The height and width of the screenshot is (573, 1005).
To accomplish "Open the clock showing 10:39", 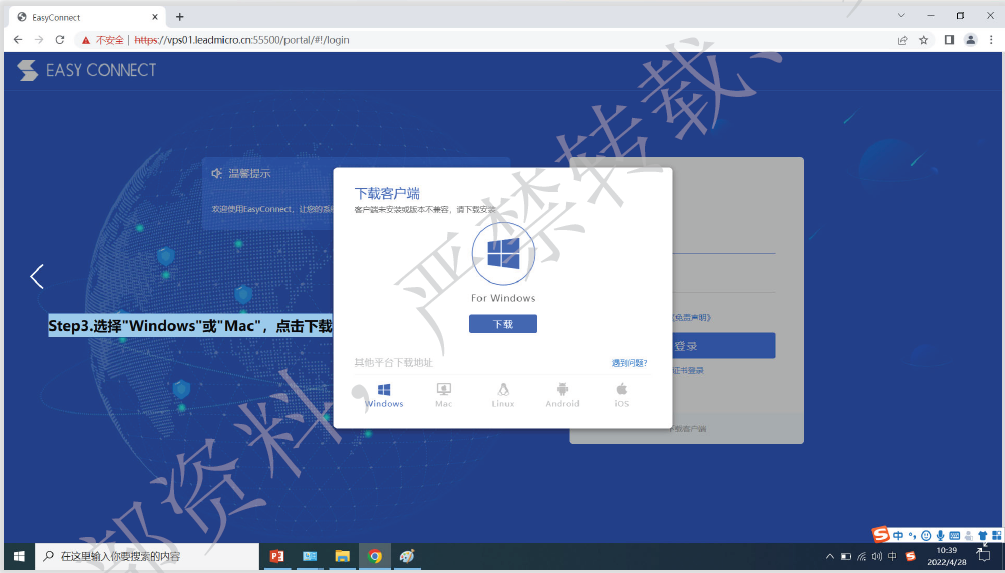I will click(947, 556).
